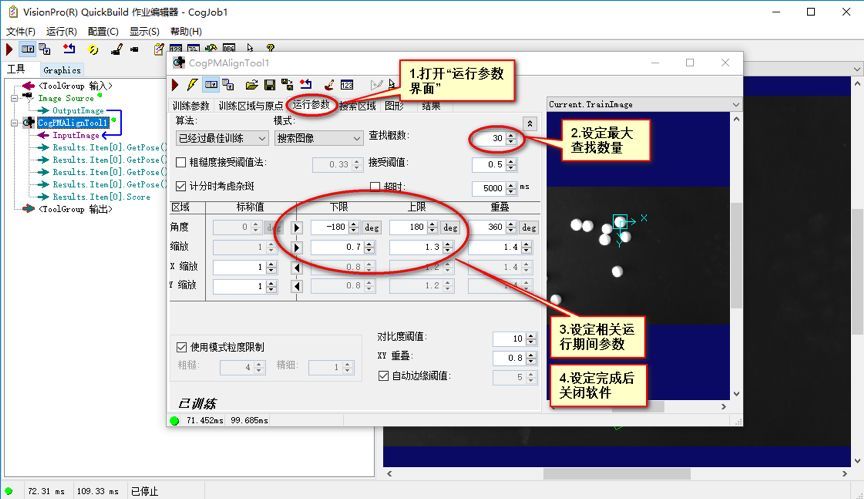Open the 文件(F) menu
This screenshot has width=864, height=499.
(21, 31)
